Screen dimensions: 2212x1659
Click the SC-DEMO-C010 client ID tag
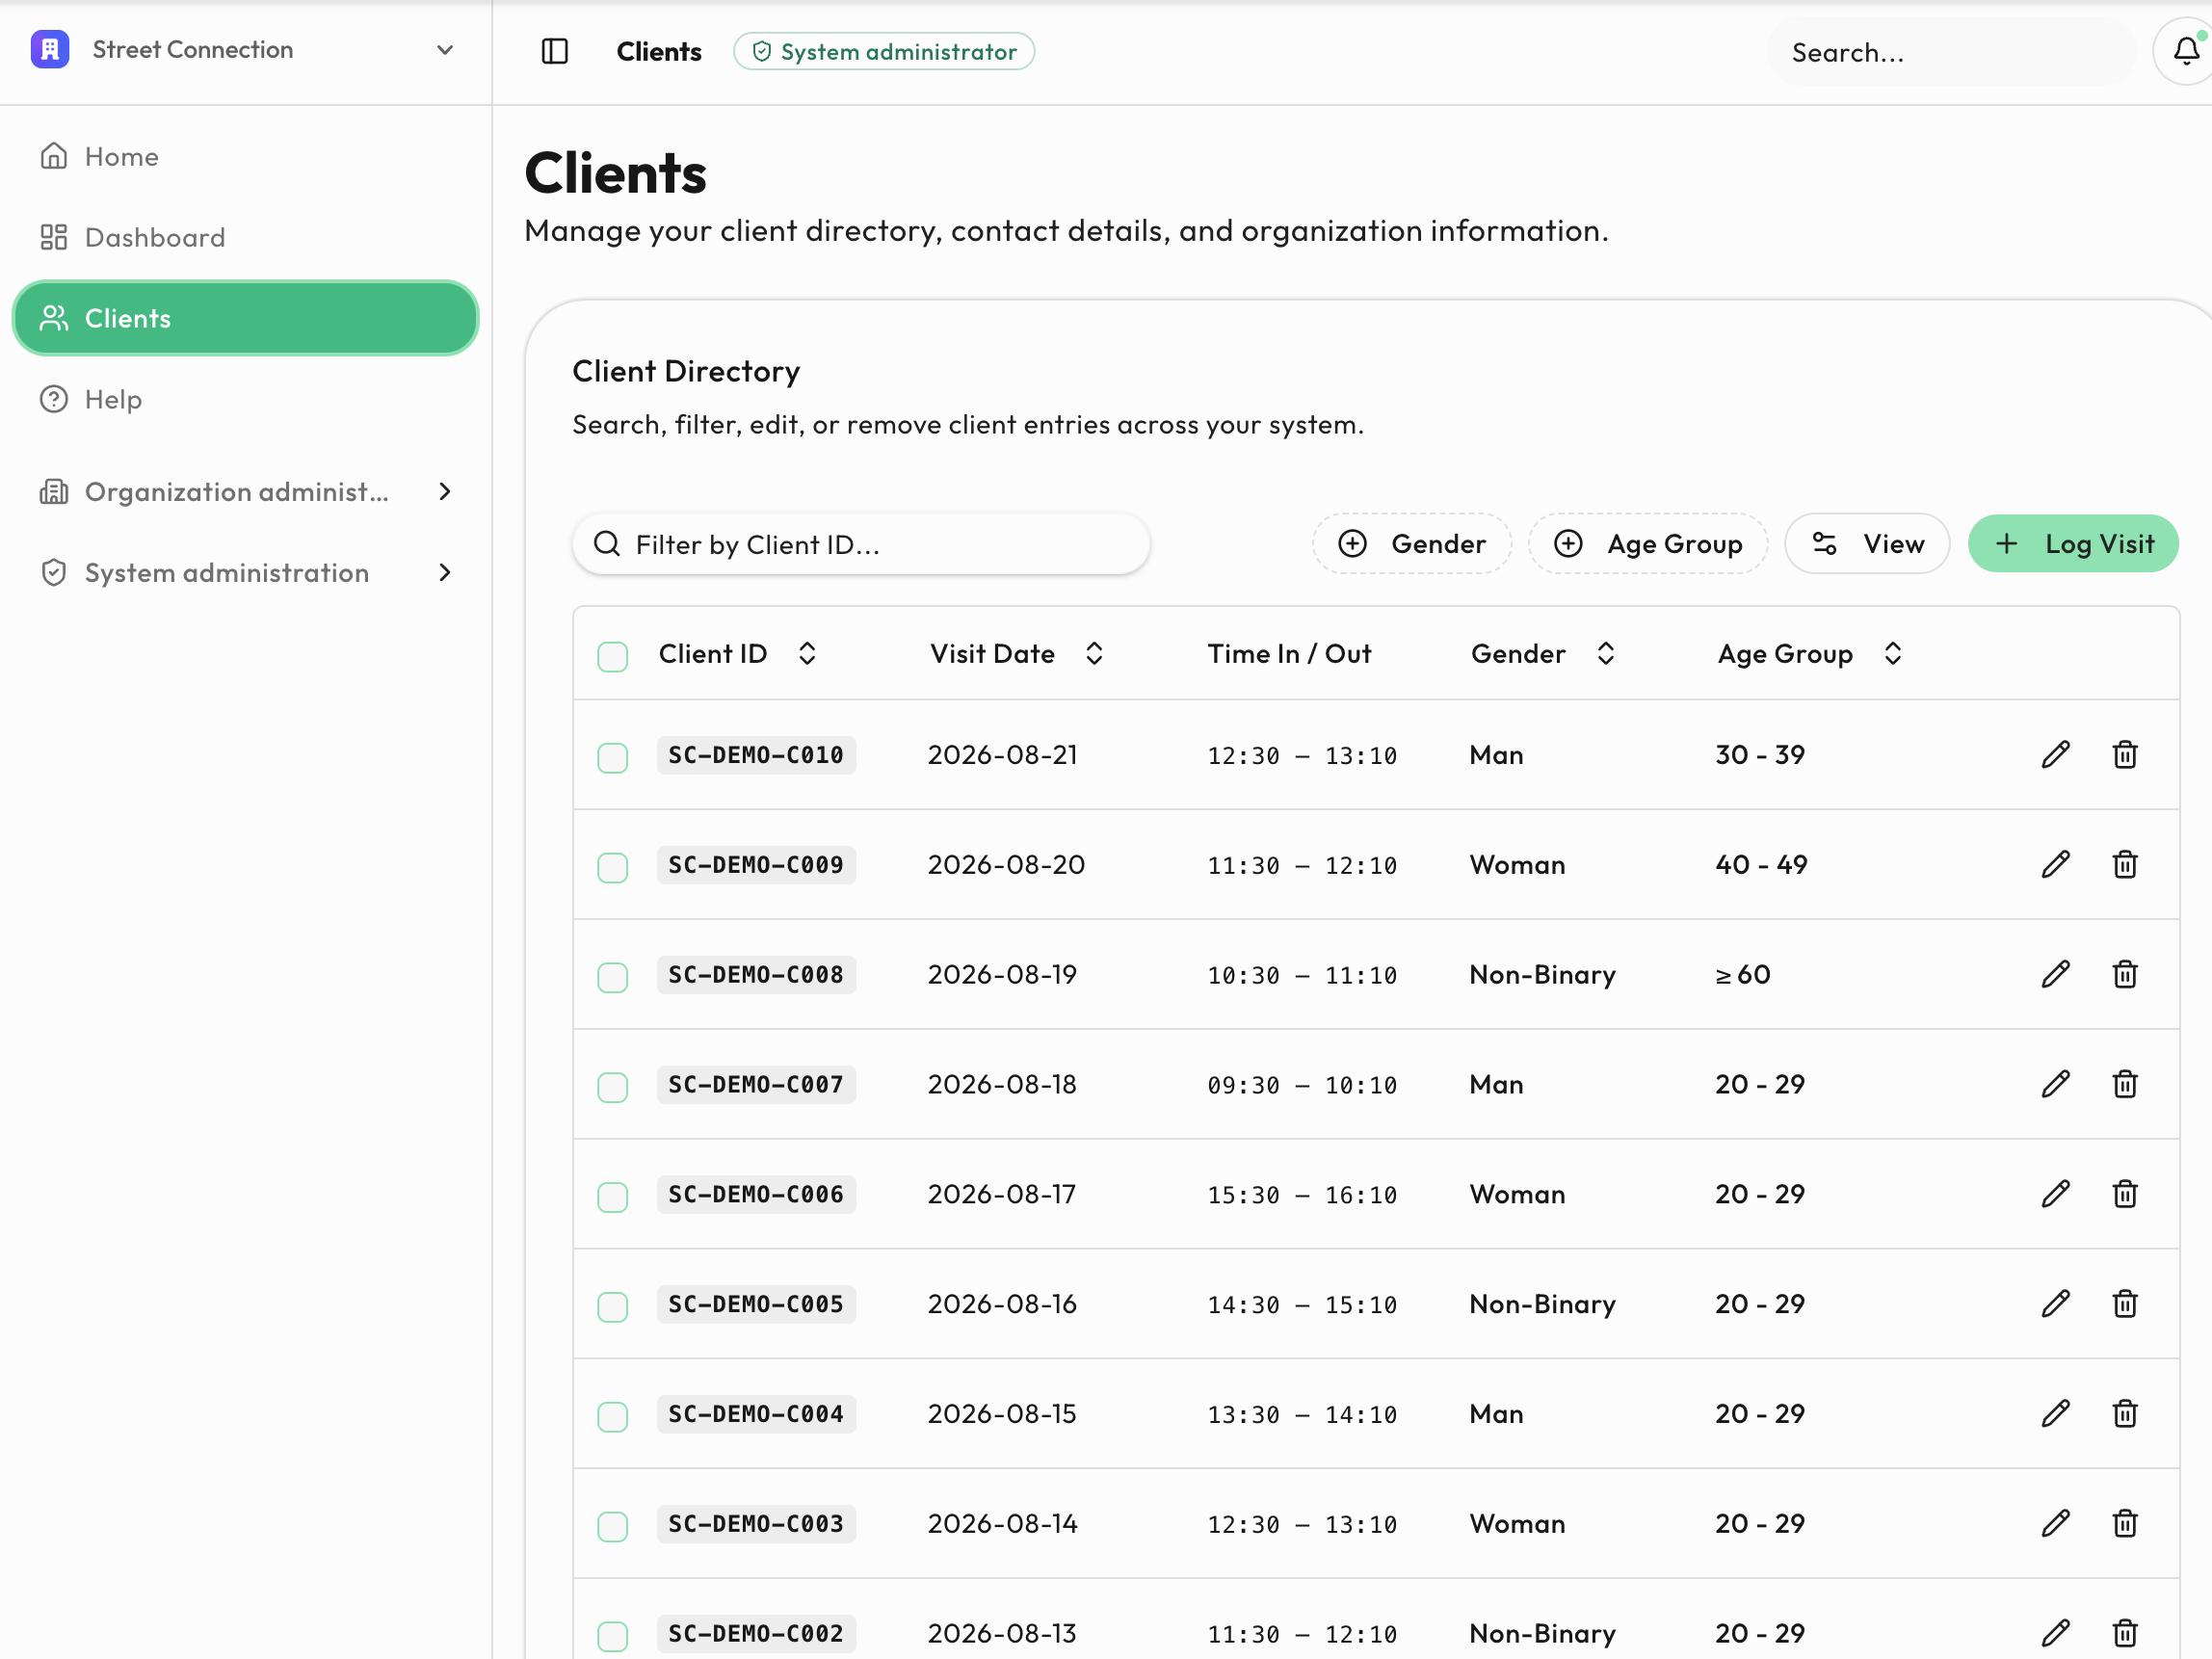pyautogui.click(x=756, y=754)
